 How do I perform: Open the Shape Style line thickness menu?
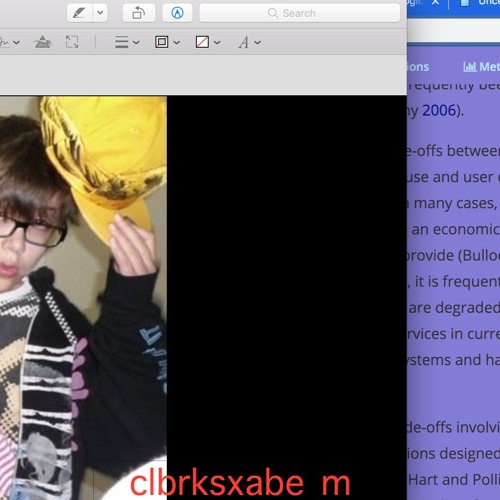pyautogui.click(x=127, y=42)
